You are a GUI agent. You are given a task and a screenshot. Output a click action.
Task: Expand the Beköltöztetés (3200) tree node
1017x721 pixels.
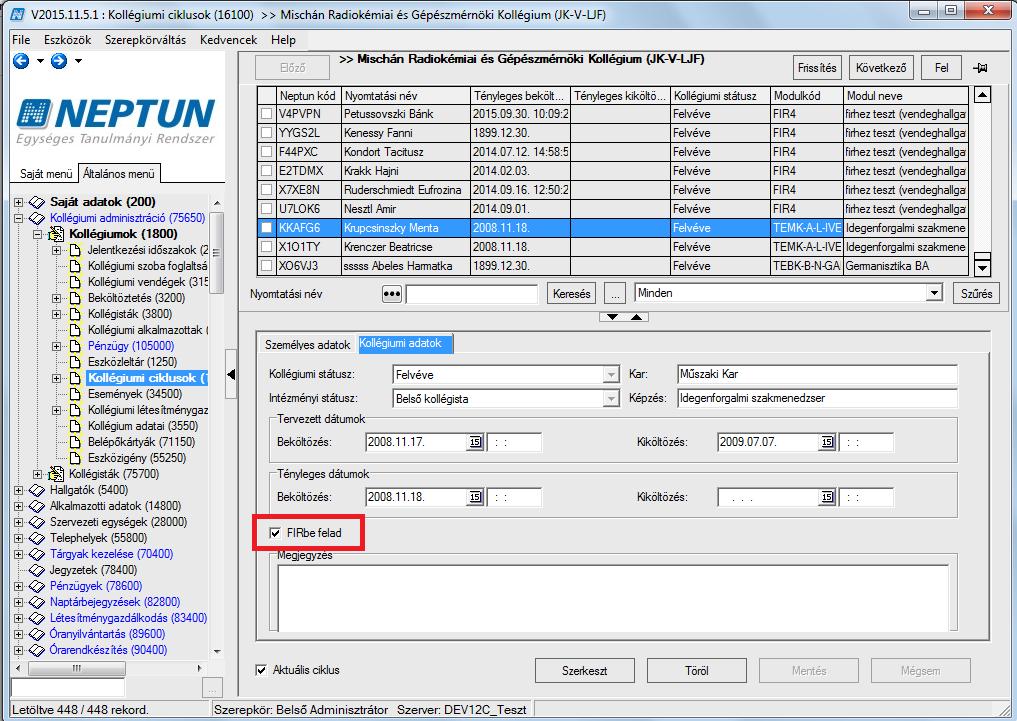(56, 298)
